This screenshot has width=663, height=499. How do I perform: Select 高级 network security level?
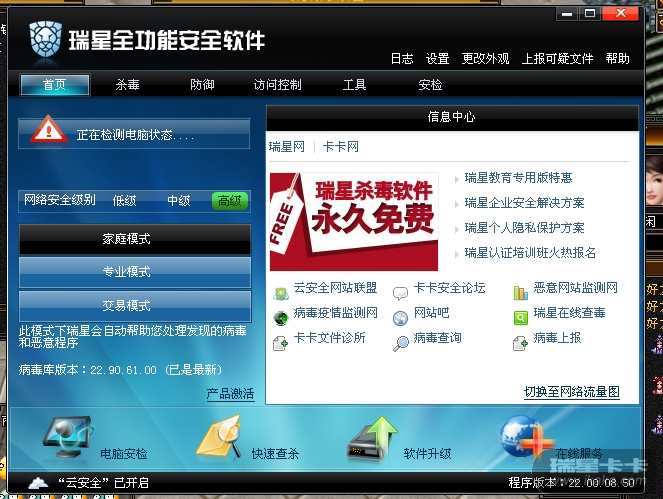(230, 201)
